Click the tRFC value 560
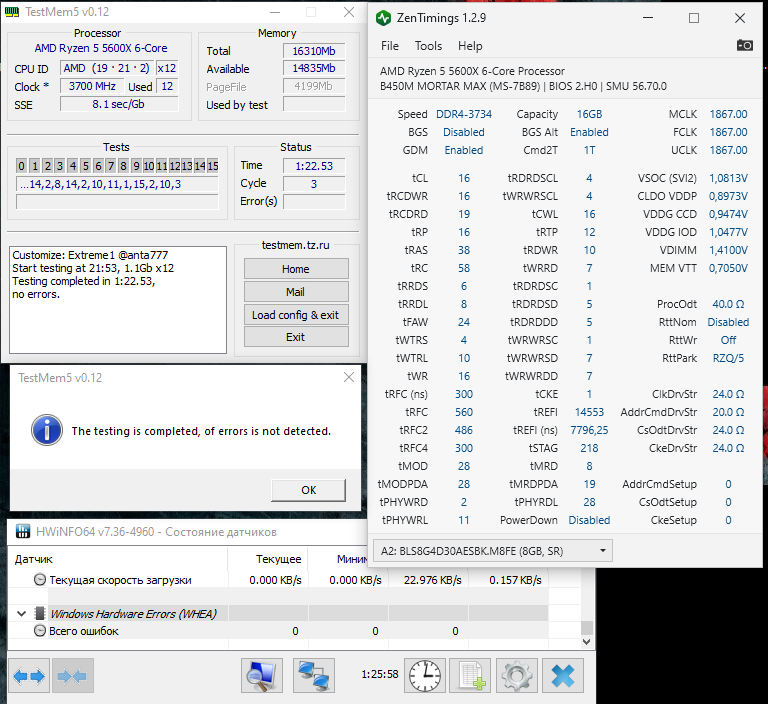 tap(464, 412)
